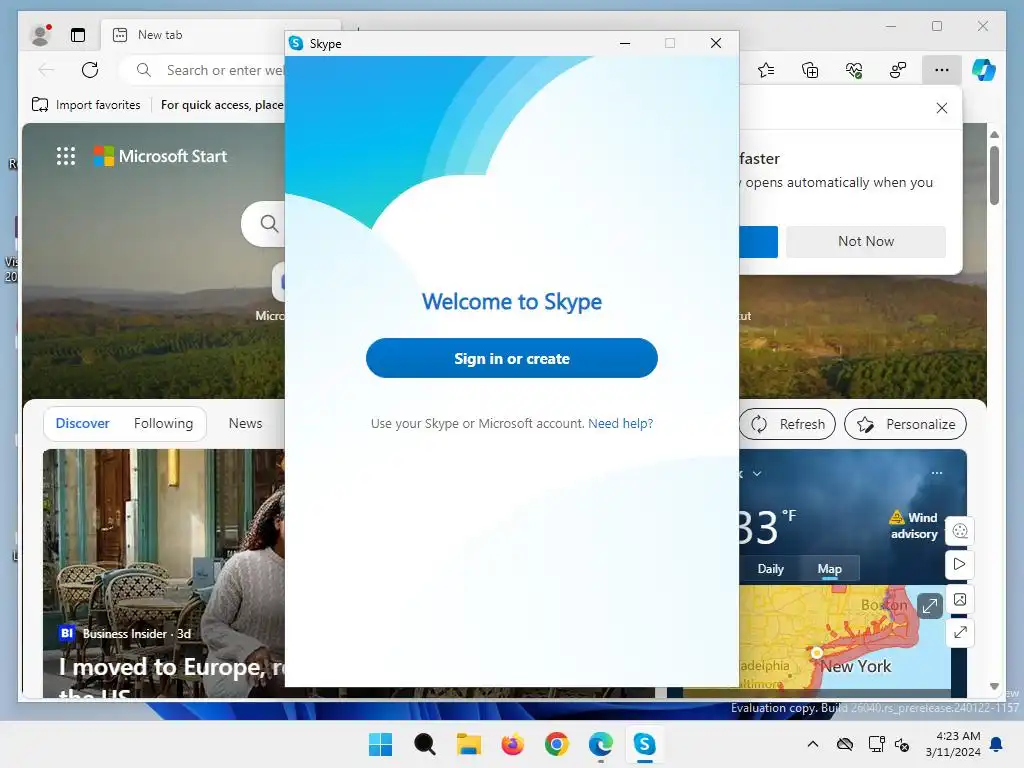The image size is (1024, 768).
Task: Click the play icon on page sidebar
Action: (x=960, y=564)
